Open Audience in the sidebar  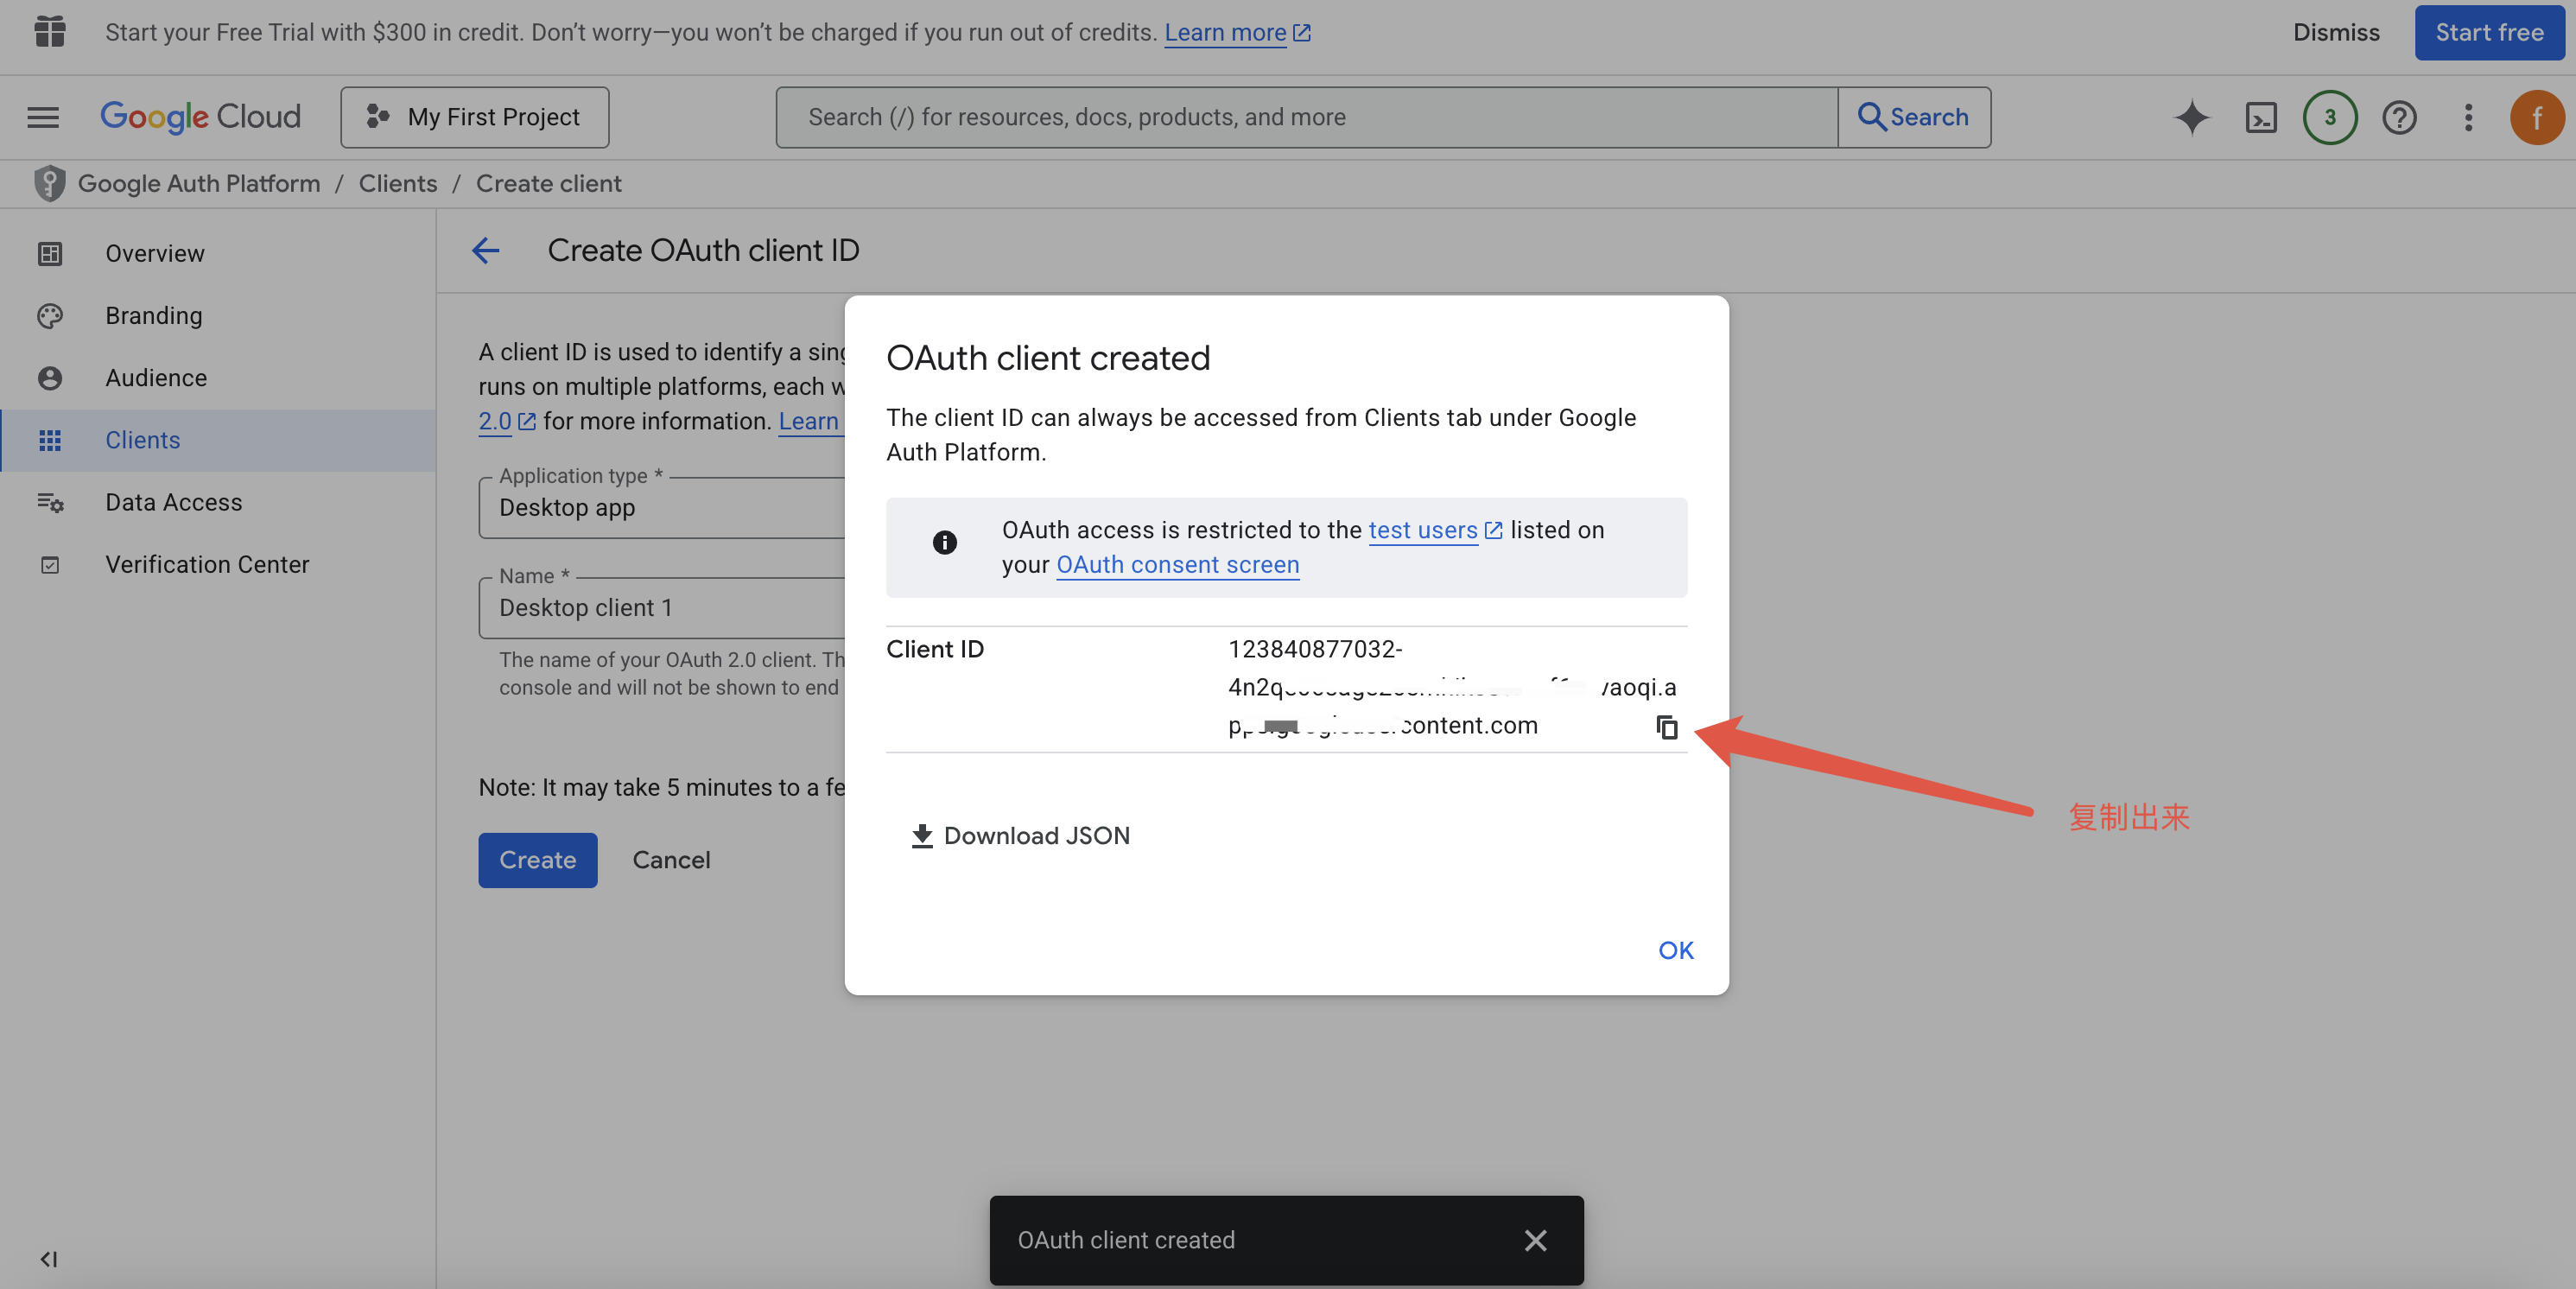coord(218,377)
